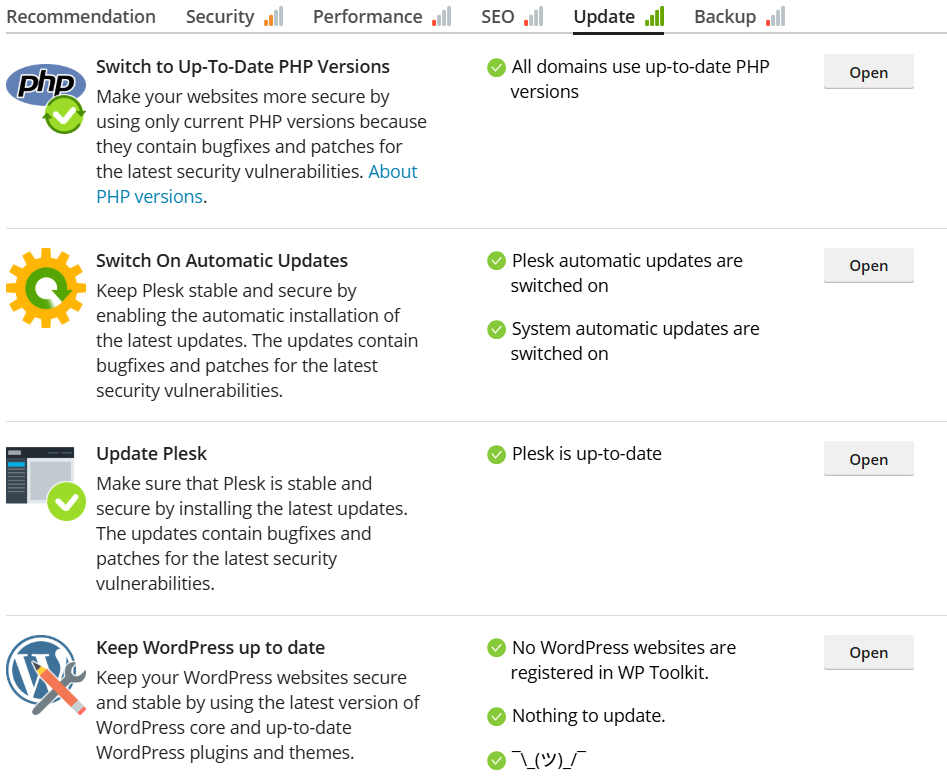
Task: Click the Performance tab signal bars icon
Action: 441,16
